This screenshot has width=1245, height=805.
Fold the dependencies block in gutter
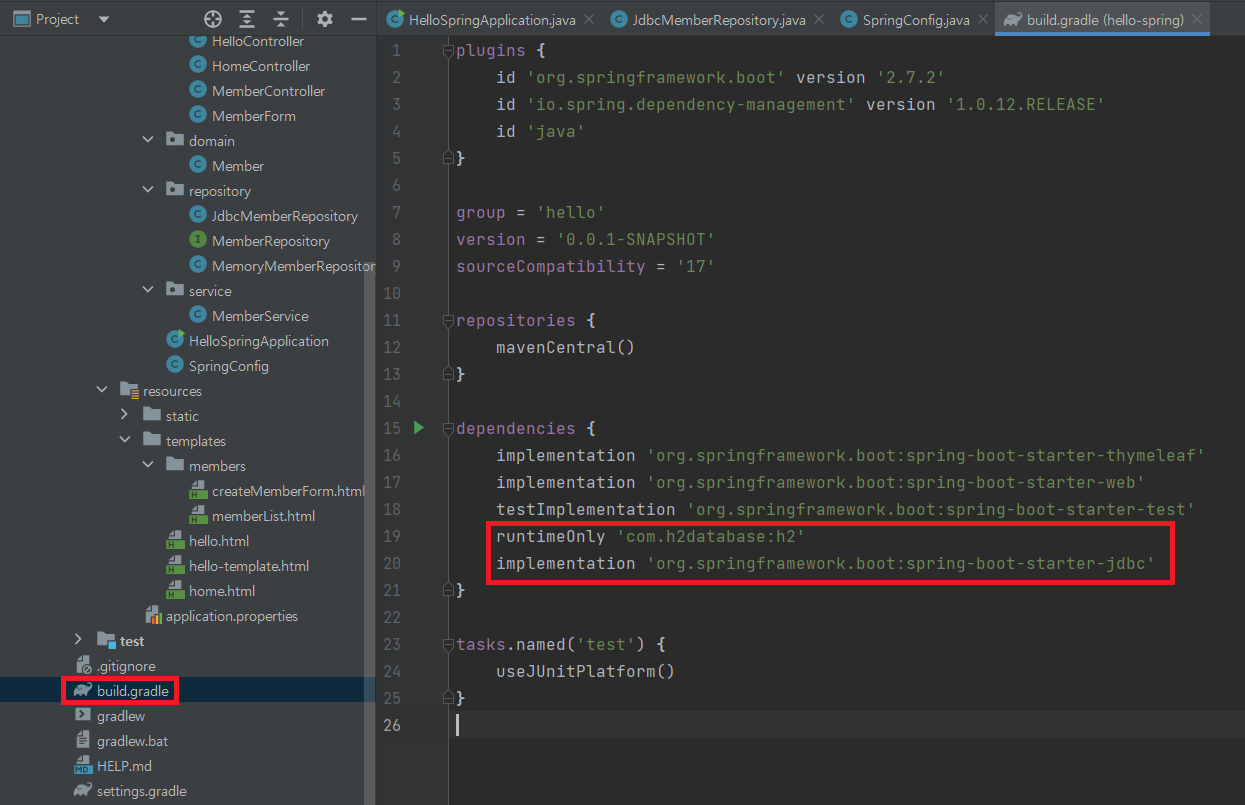pos(447,428)
